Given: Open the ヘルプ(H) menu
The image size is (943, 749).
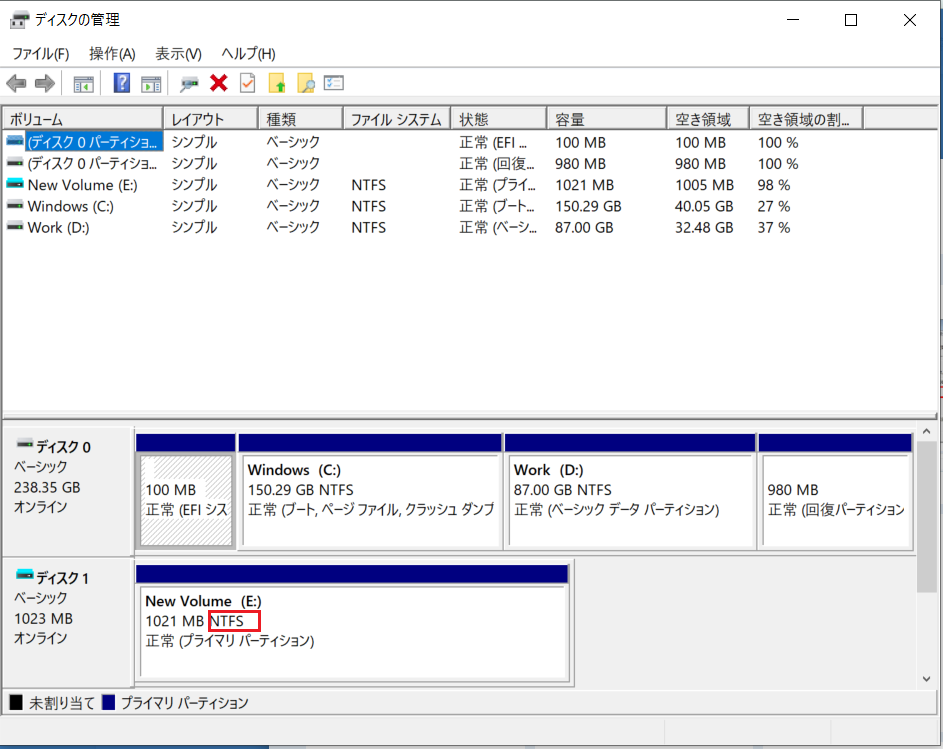Looking at the screenshot, I should 248,54.
